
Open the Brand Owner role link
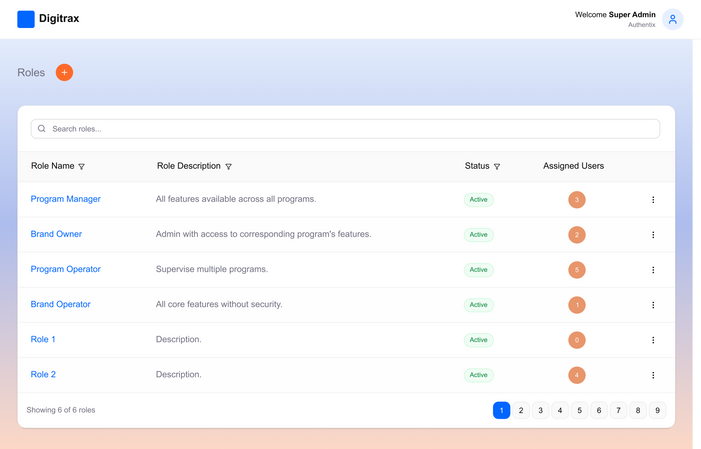pos(56,234)
